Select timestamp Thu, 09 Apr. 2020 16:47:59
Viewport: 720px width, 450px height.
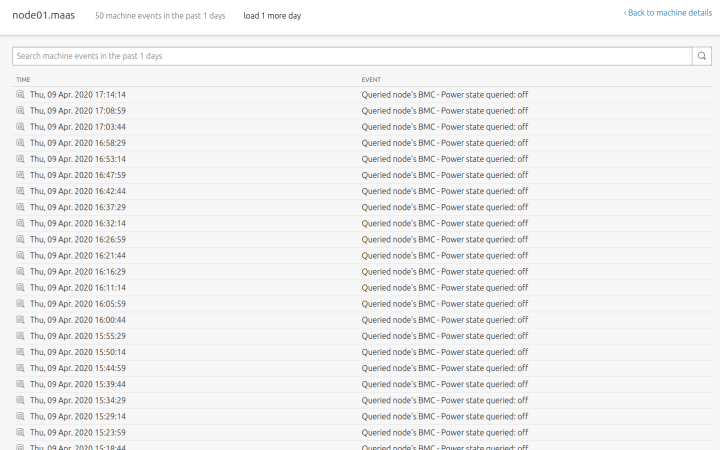(78, 175)
